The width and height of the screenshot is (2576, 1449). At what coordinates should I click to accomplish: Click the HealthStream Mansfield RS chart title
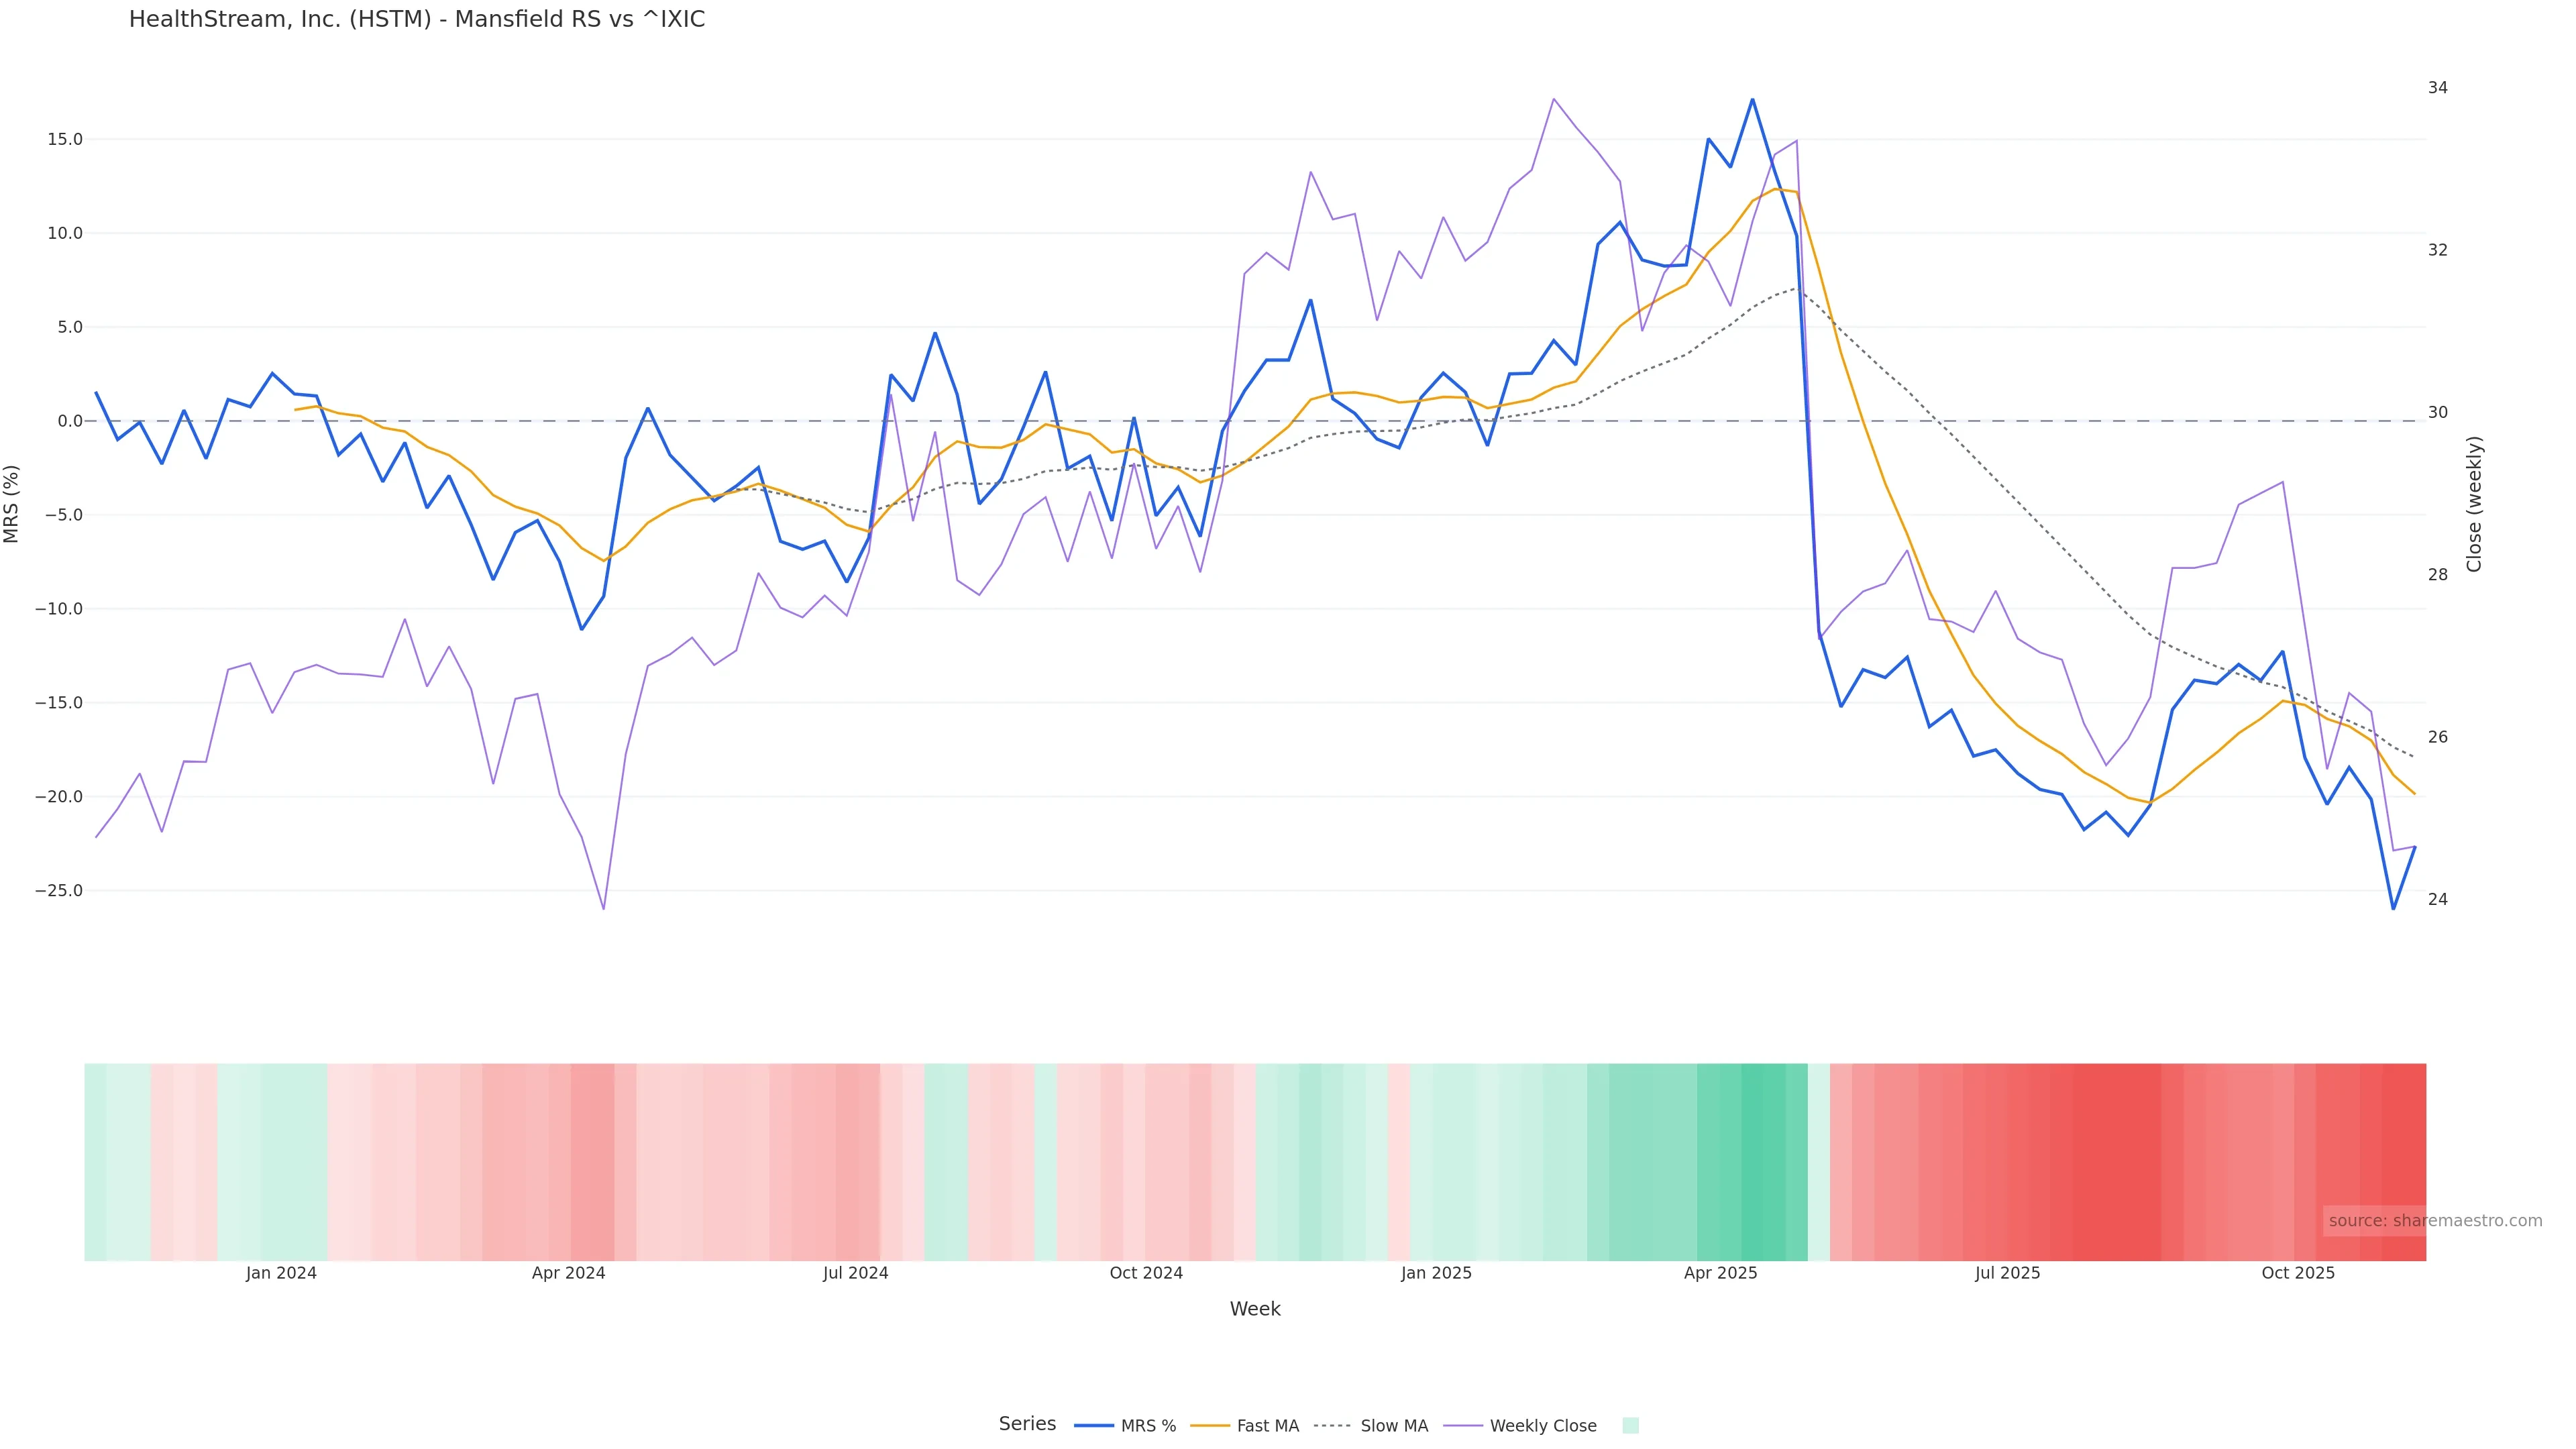pos(417,20)
